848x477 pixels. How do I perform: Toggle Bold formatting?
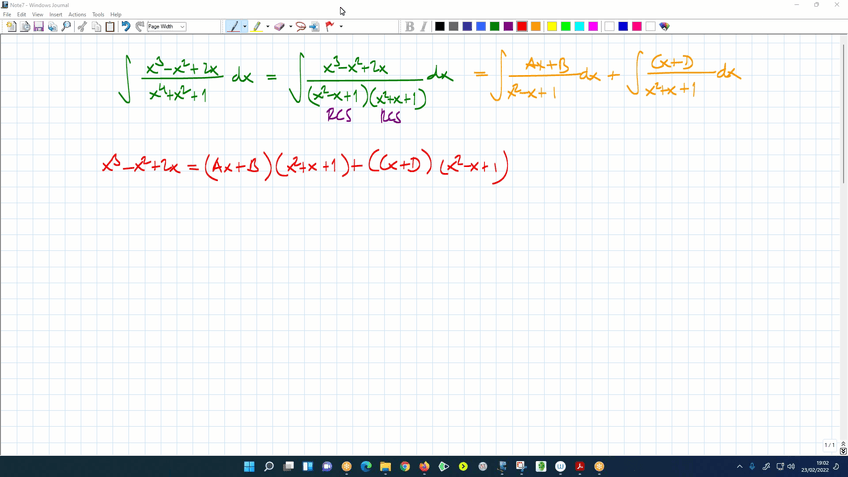click(x=409, y=27)
